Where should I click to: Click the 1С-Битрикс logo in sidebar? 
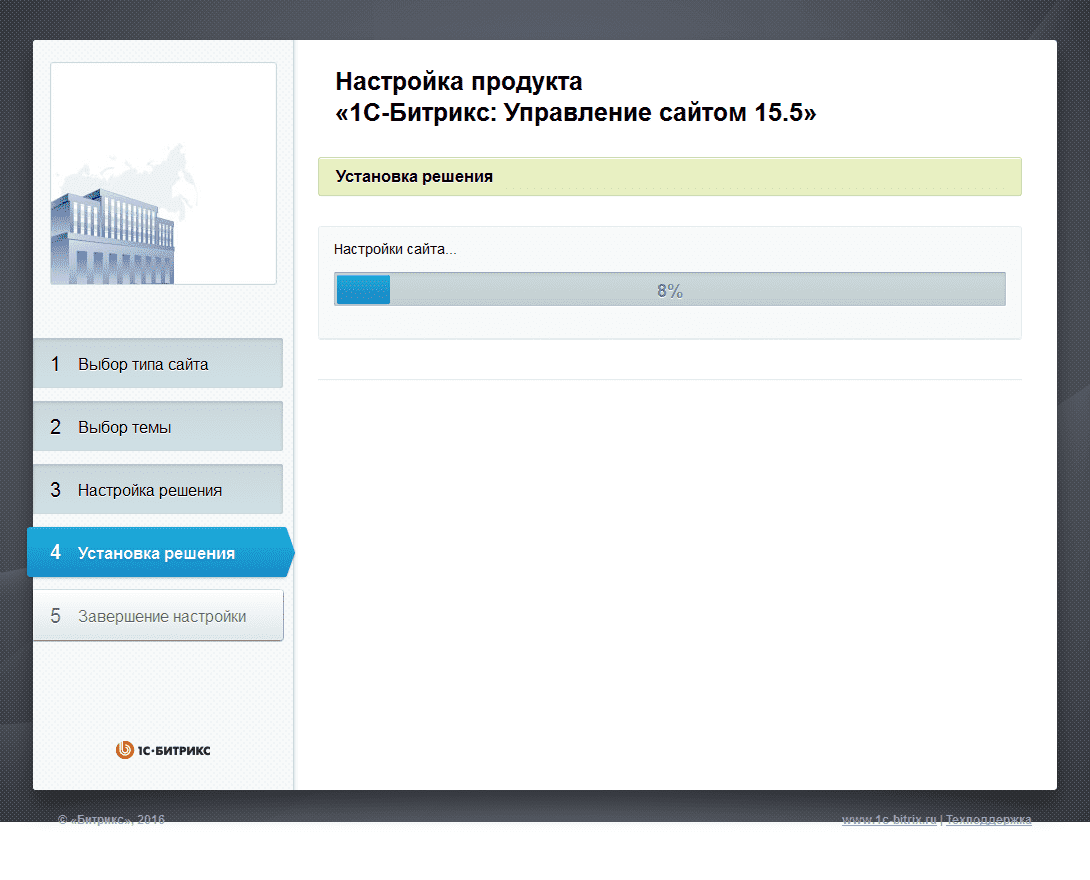pos(163,750)
